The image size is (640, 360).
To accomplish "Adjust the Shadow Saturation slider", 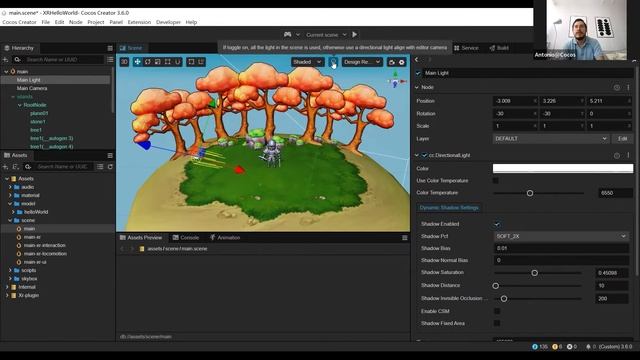I will point(538,273).
